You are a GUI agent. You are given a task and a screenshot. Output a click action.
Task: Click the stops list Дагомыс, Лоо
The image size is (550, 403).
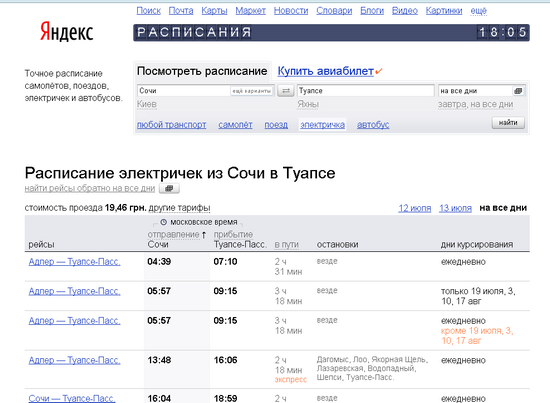(x=372, y=368)
